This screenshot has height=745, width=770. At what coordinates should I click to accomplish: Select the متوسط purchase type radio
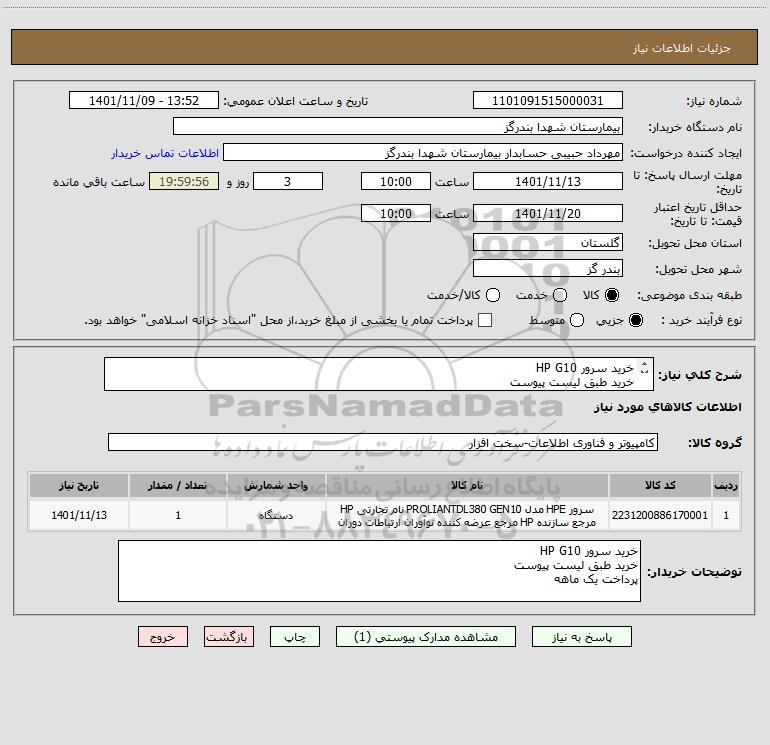[577, 320]
